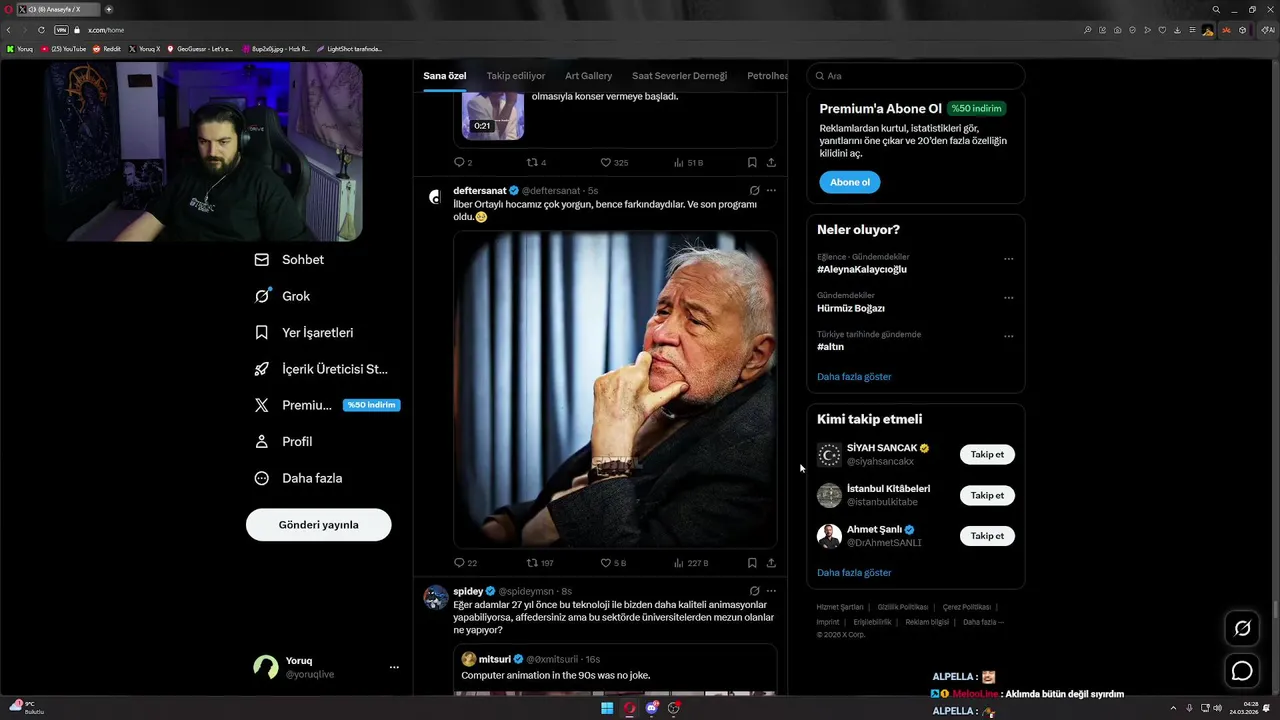Screen dimensions: 1280x720
Task: Open Yer İşaretleri bookmarks
Action: [x=304, y=333]
